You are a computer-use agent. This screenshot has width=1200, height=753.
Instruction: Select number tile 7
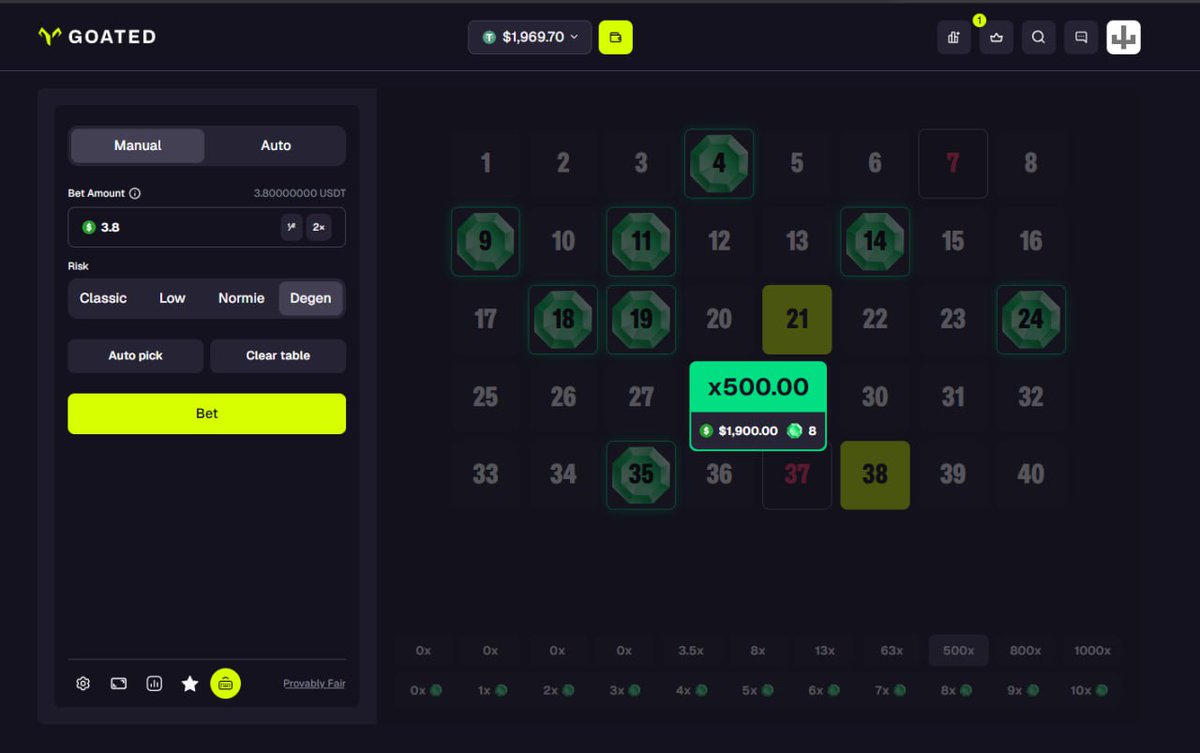953,163
